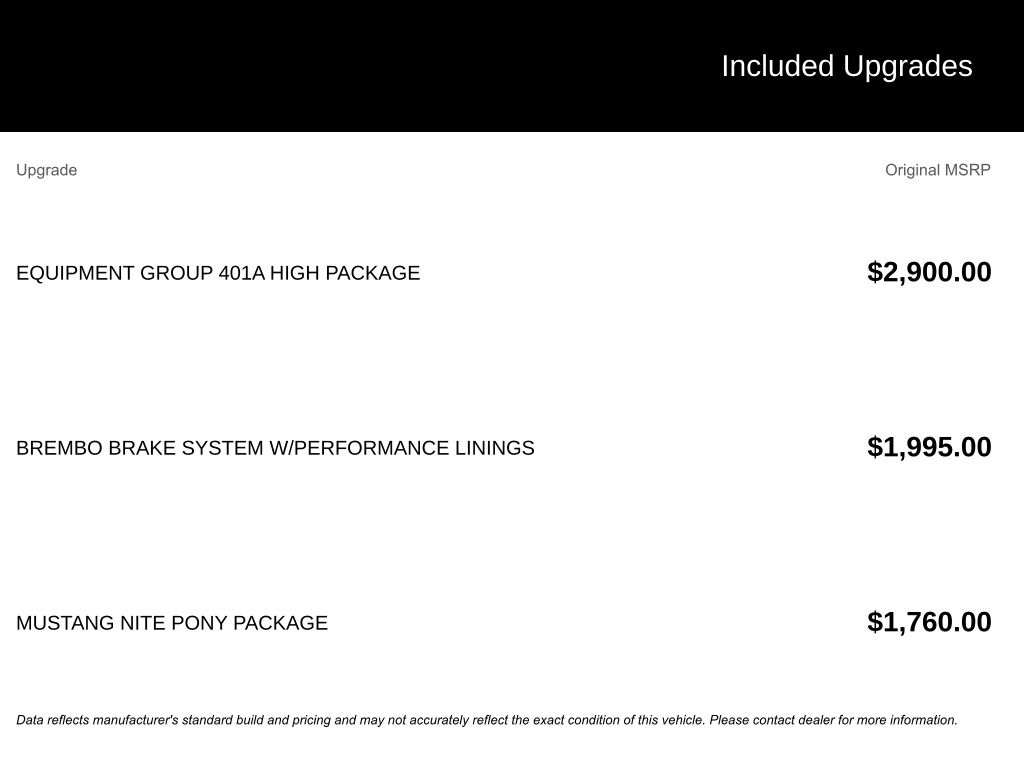Click the "Data reflects manufacturer's" opening phrase
The image size is (1024, 768).
(97, 720)
